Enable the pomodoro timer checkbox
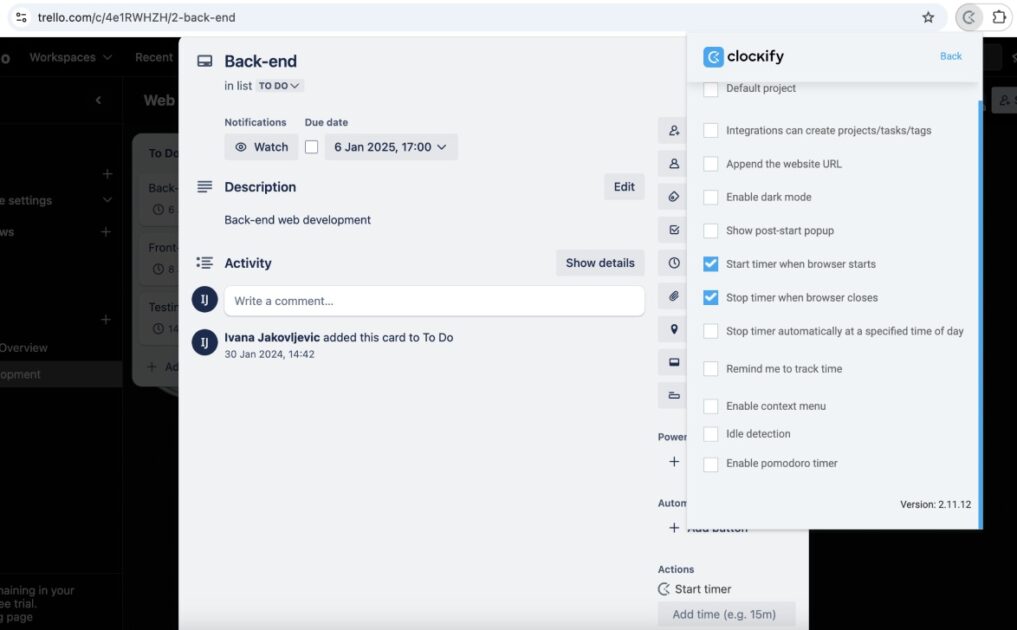Viewport: 1017px width, 630px height. coord(710,463)
